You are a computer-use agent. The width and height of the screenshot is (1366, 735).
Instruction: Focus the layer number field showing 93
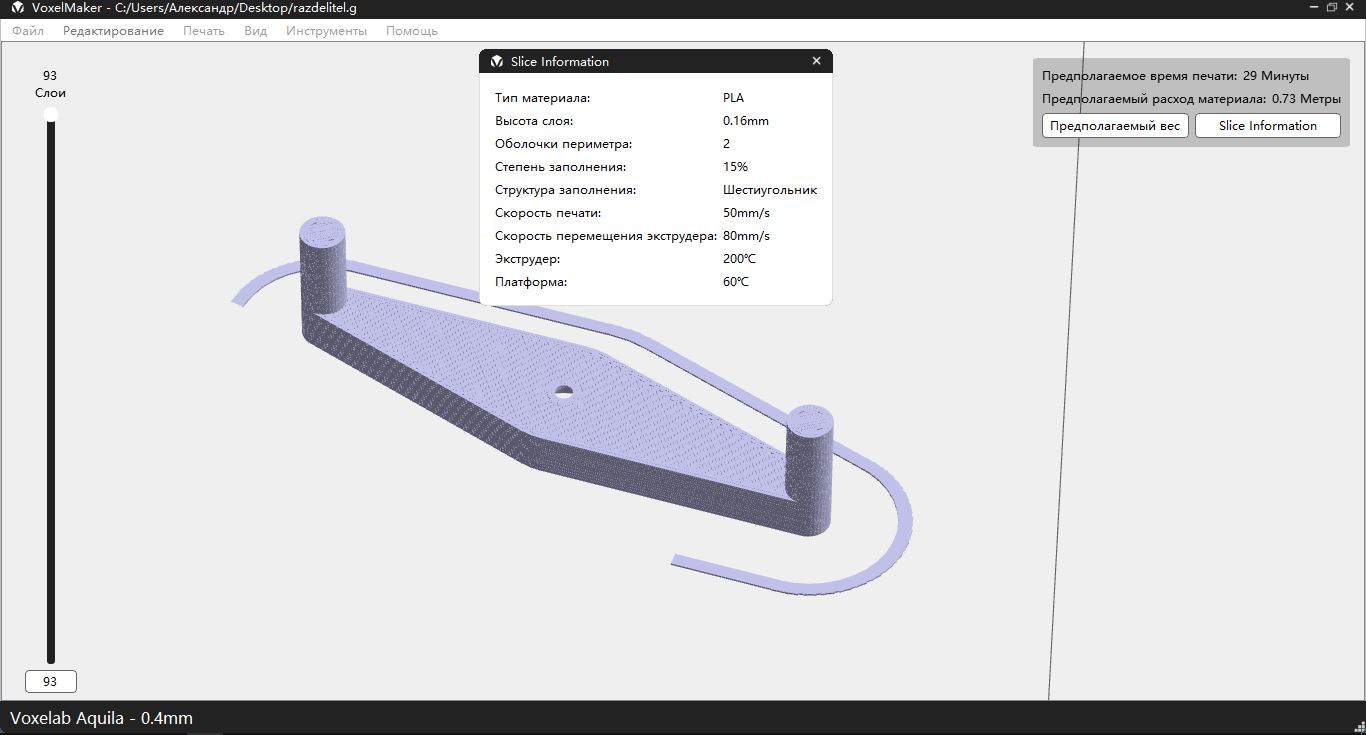(x=51, y=682)
